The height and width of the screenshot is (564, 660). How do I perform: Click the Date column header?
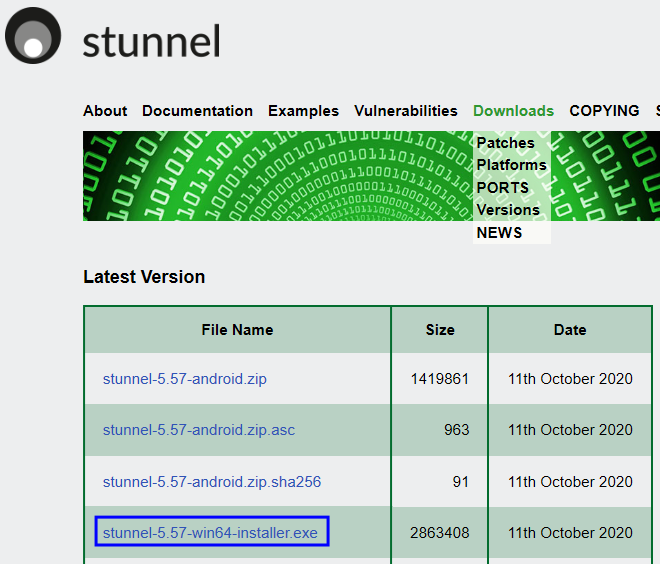[570, 330]
